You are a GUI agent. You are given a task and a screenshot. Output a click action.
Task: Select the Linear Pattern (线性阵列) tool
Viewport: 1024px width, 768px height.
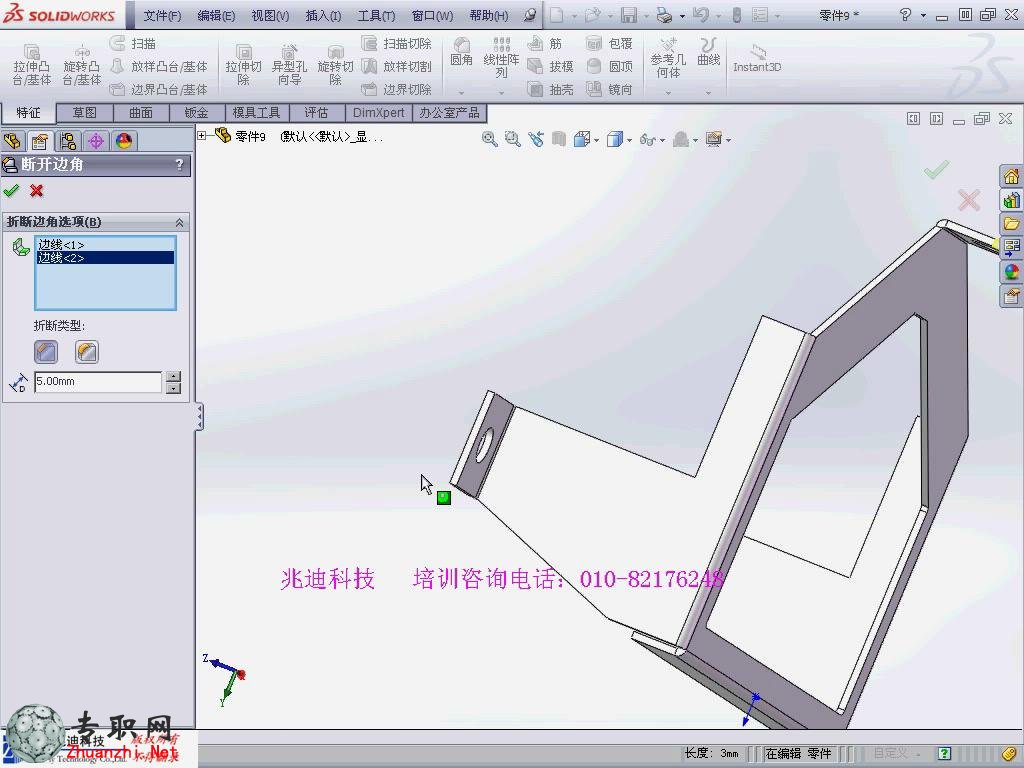[501, 57]
